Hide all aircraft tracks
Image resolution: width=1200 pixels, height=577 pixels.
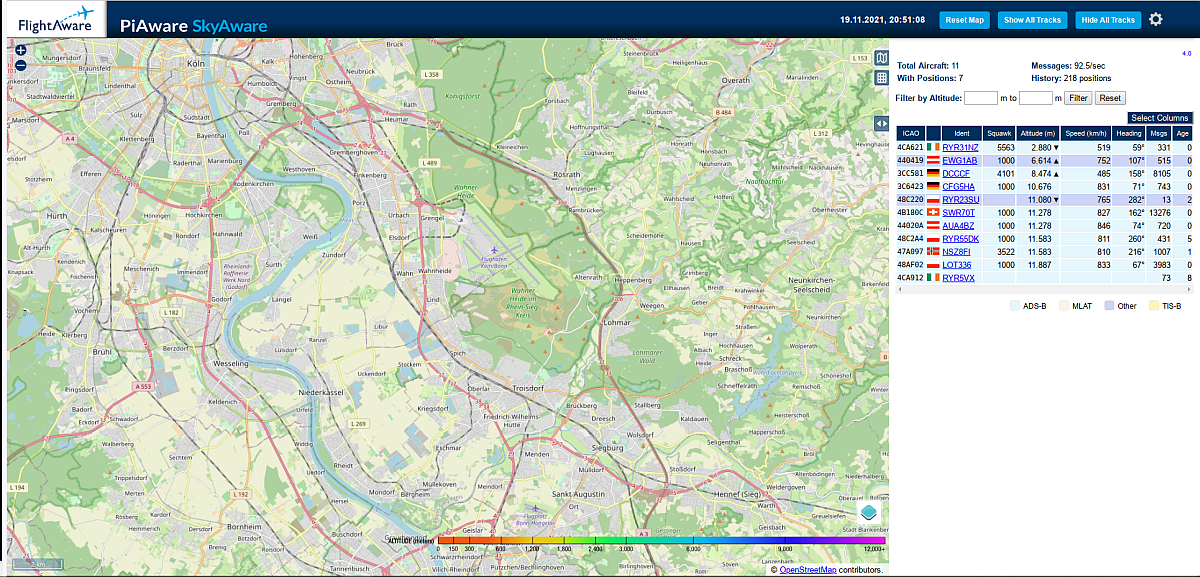[1108, 20]
